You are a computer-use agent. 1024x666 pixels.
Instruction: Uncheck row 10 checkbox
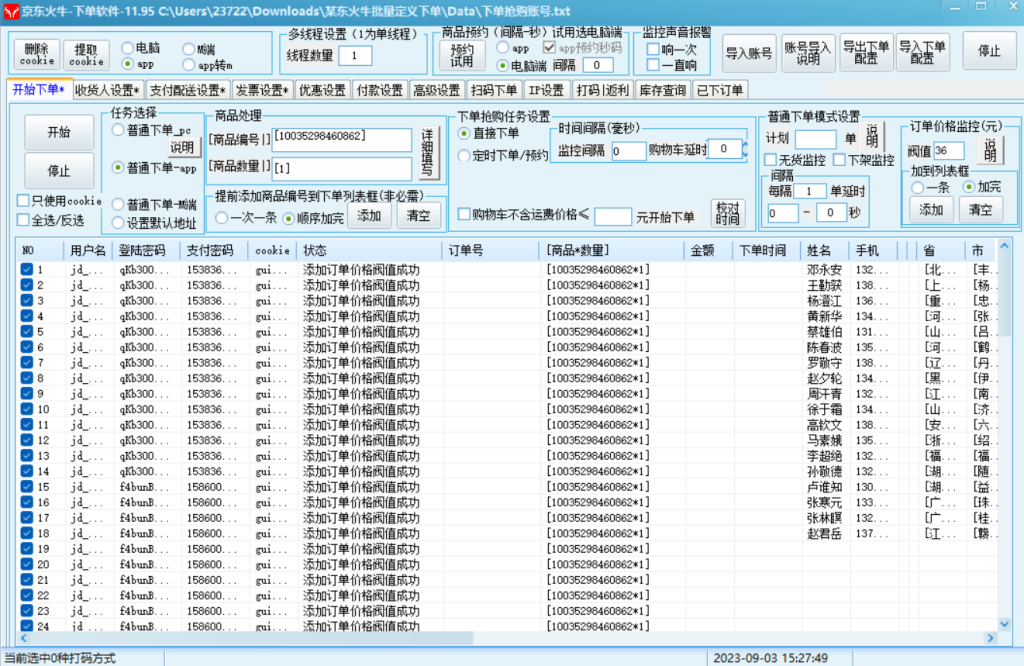27,409
